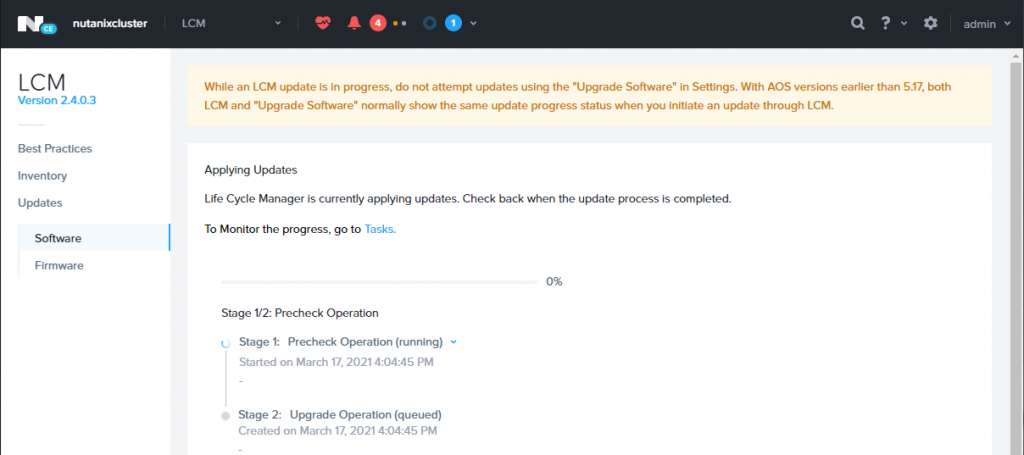Click the nutanixcluster cluster name
The width and height of the screenshot is (1024, 455).
tap(110, 24)
